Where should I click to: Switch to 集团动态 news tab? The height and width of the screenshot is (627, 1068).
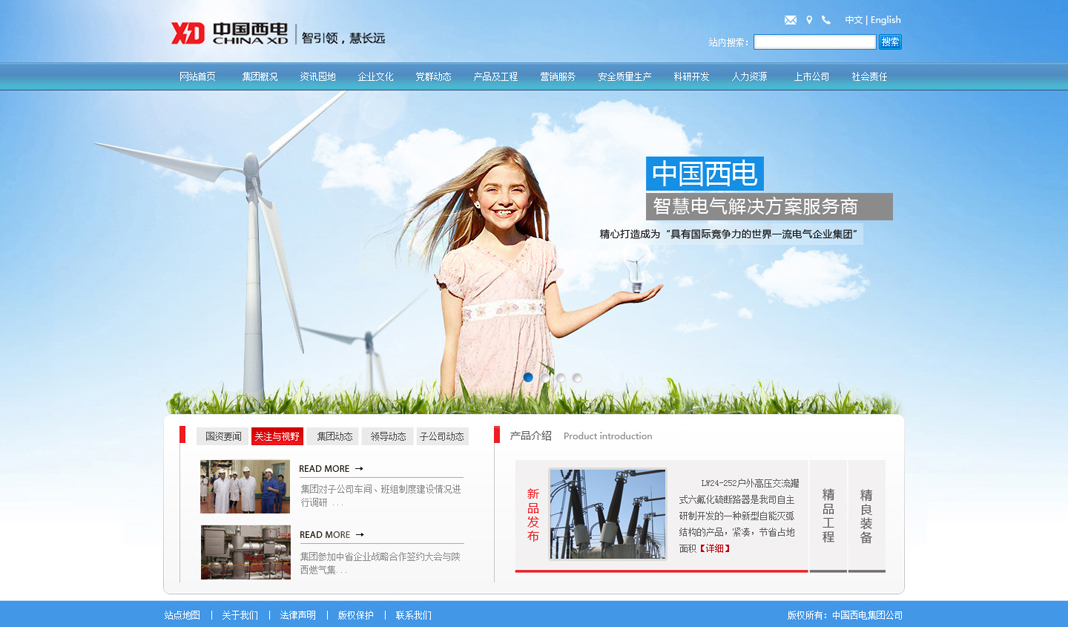coord(333,436)
